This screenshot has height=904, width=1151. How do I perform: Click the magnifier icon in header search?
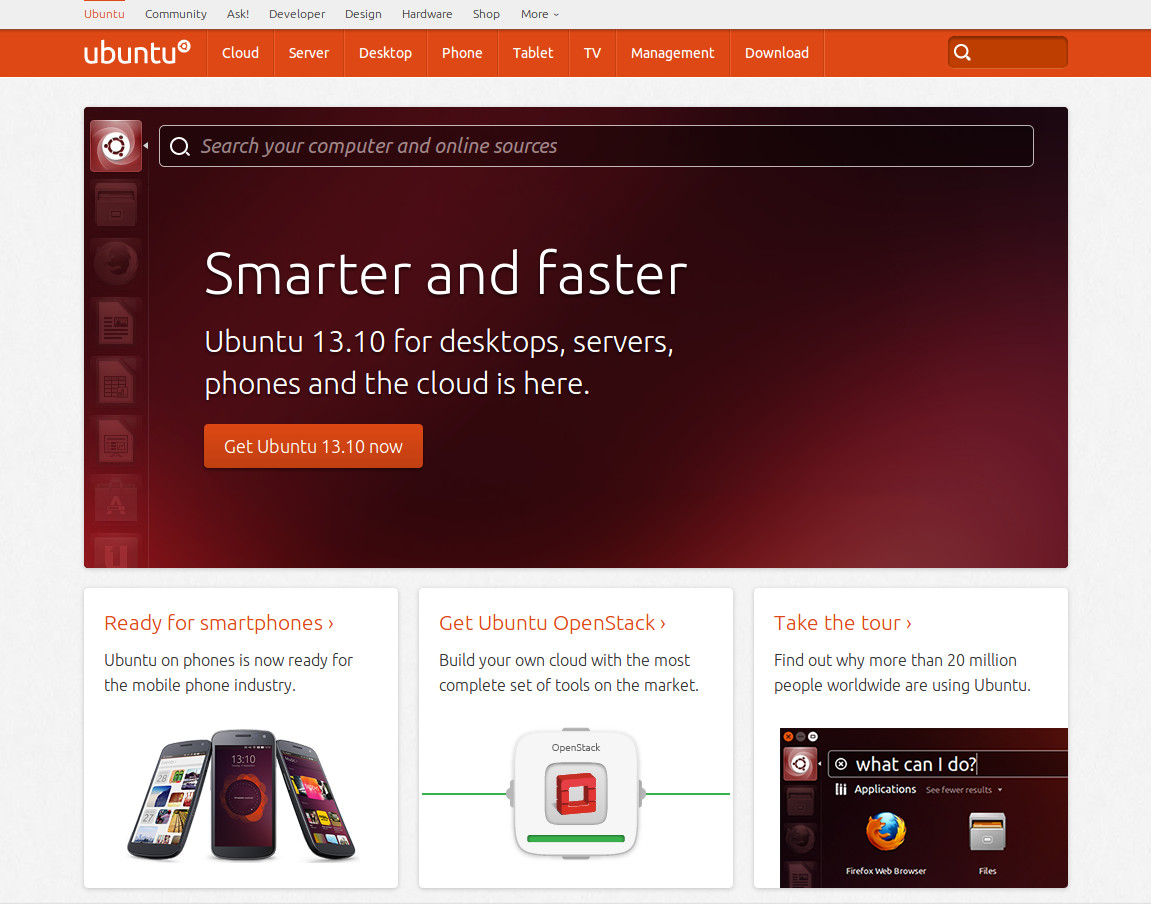click(962, 52)
